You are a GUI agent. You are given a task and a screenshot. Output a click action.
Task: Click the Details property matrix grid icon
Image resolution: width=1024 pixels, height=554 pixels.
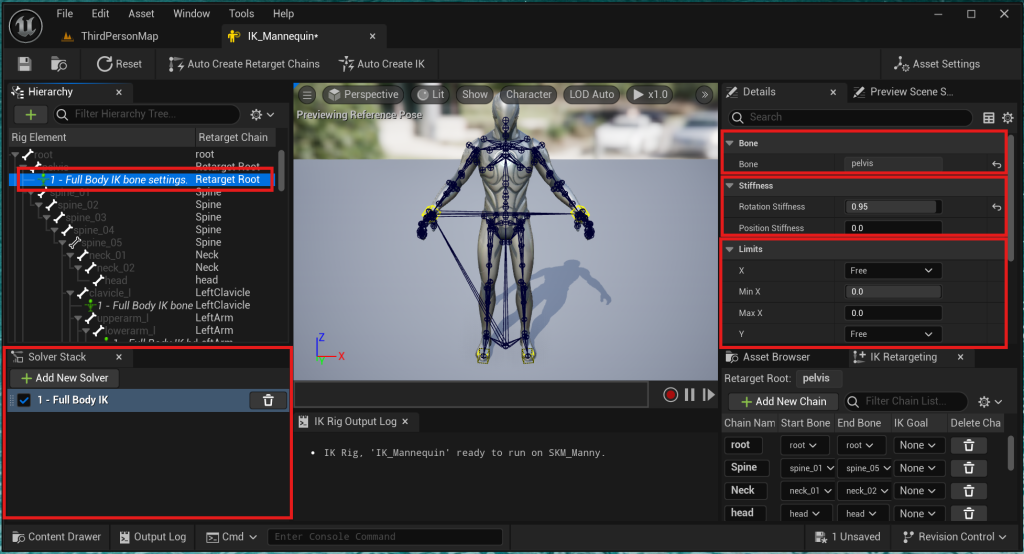pyautogui.click(x=989, y=118)
